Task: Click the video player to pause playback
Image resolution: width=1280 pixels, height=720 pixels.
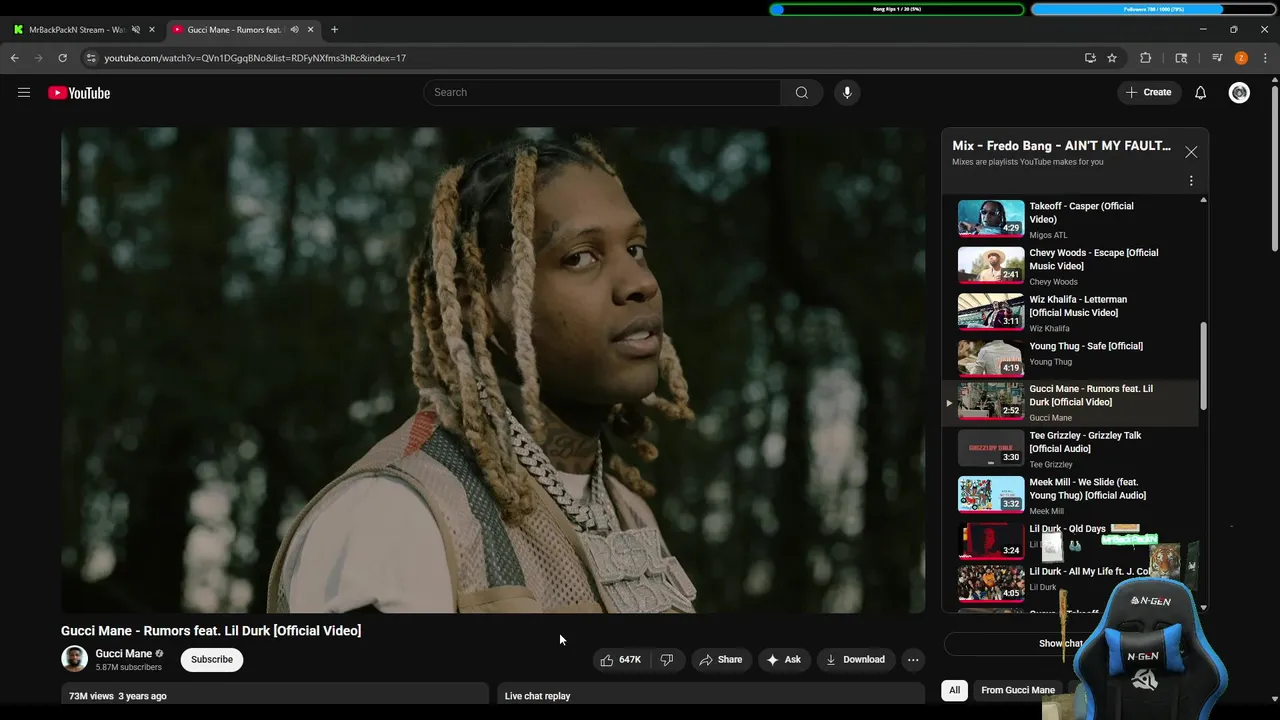Action: [x=493, y=370]
